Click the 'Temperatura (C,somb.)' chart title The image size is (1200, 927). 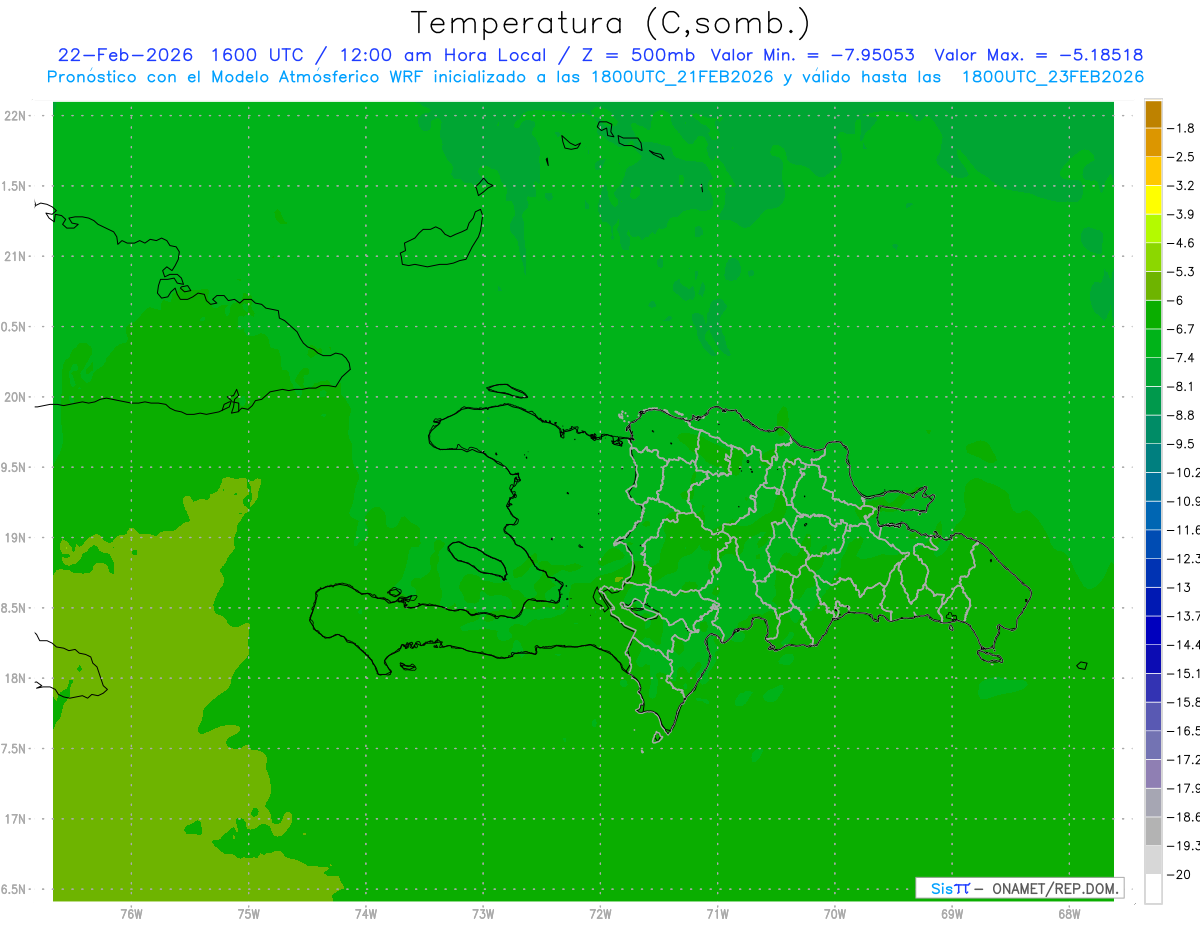(x=611, y=23)
